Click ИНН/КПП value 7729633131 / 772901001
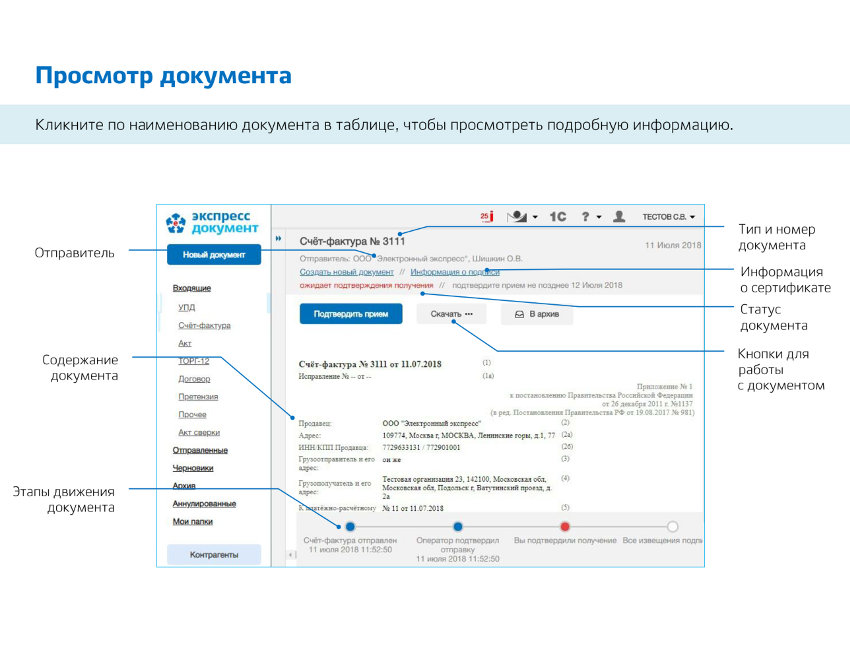Viewport: 850px width, 650px height. (x=421, y=447)
